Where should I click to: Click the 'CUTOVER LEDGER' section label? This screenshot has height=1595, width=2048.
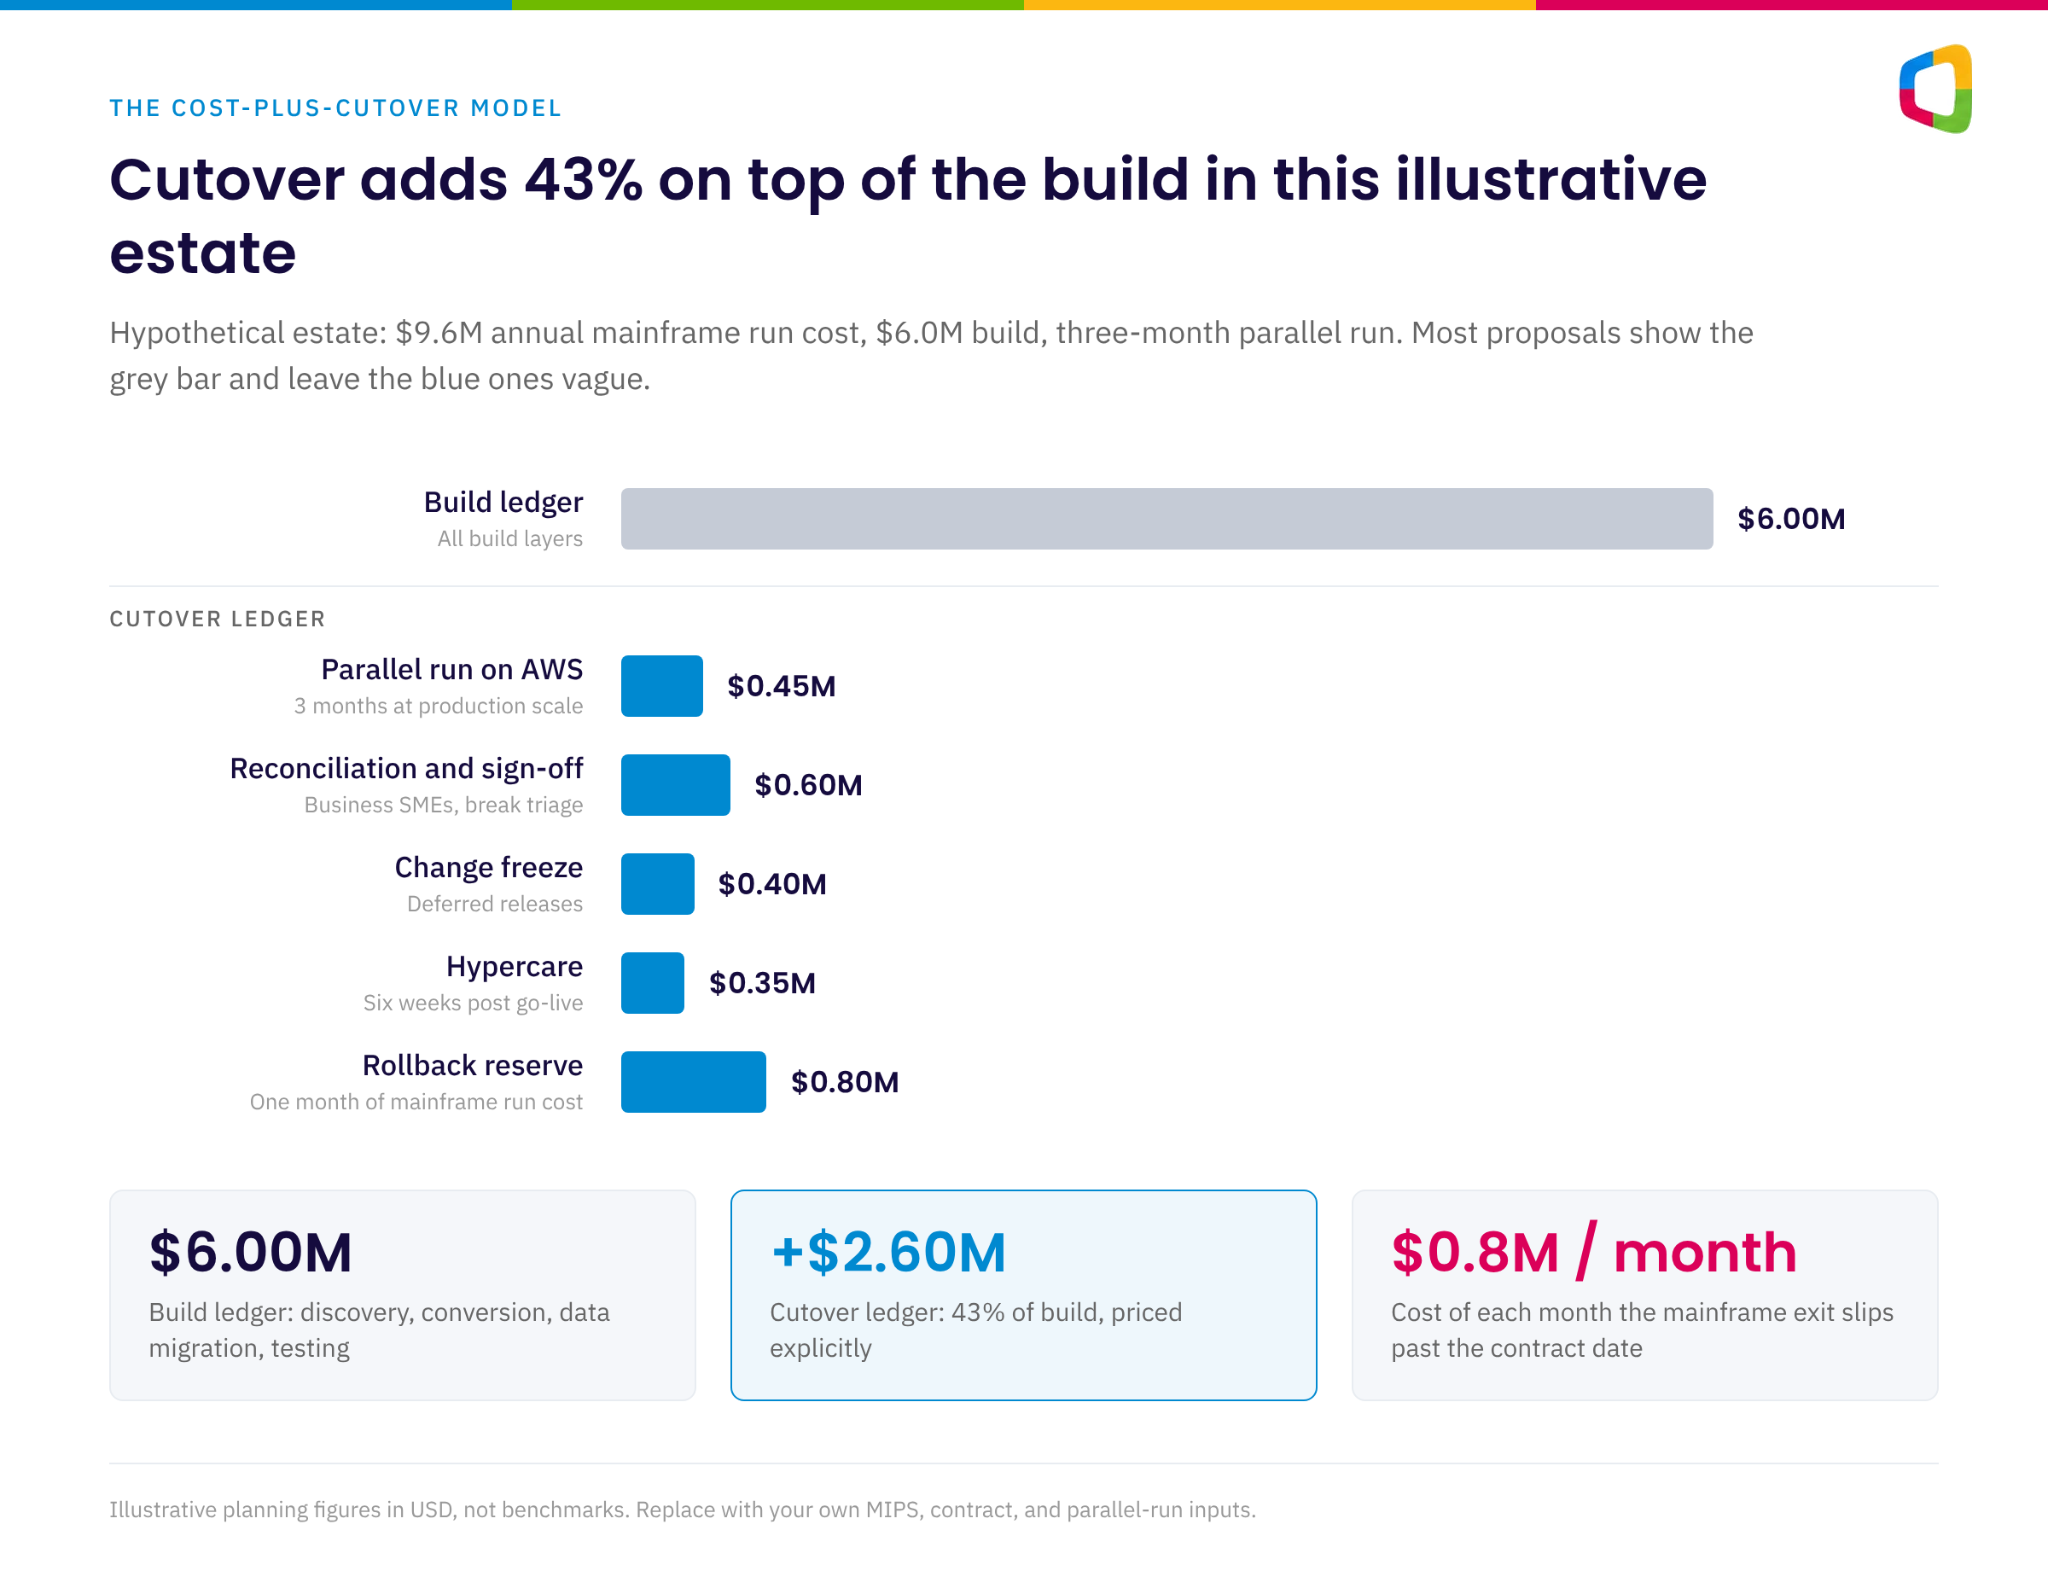[217, 619]
